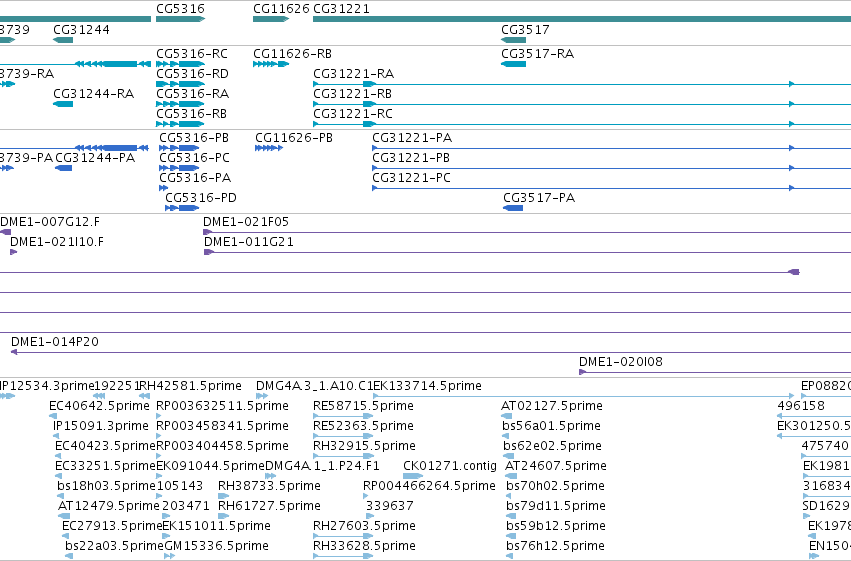Viewport: 851px width, 561px height.
Task: Click the CG5316 gene label
Action: [x=180, y=9]
